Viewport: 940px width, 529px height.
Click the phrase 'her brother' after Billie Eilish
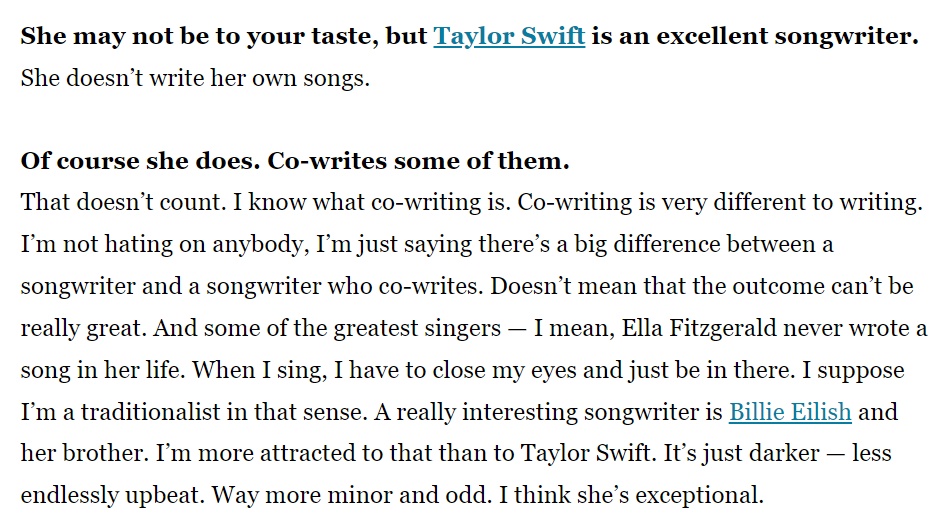coord(83,453)
